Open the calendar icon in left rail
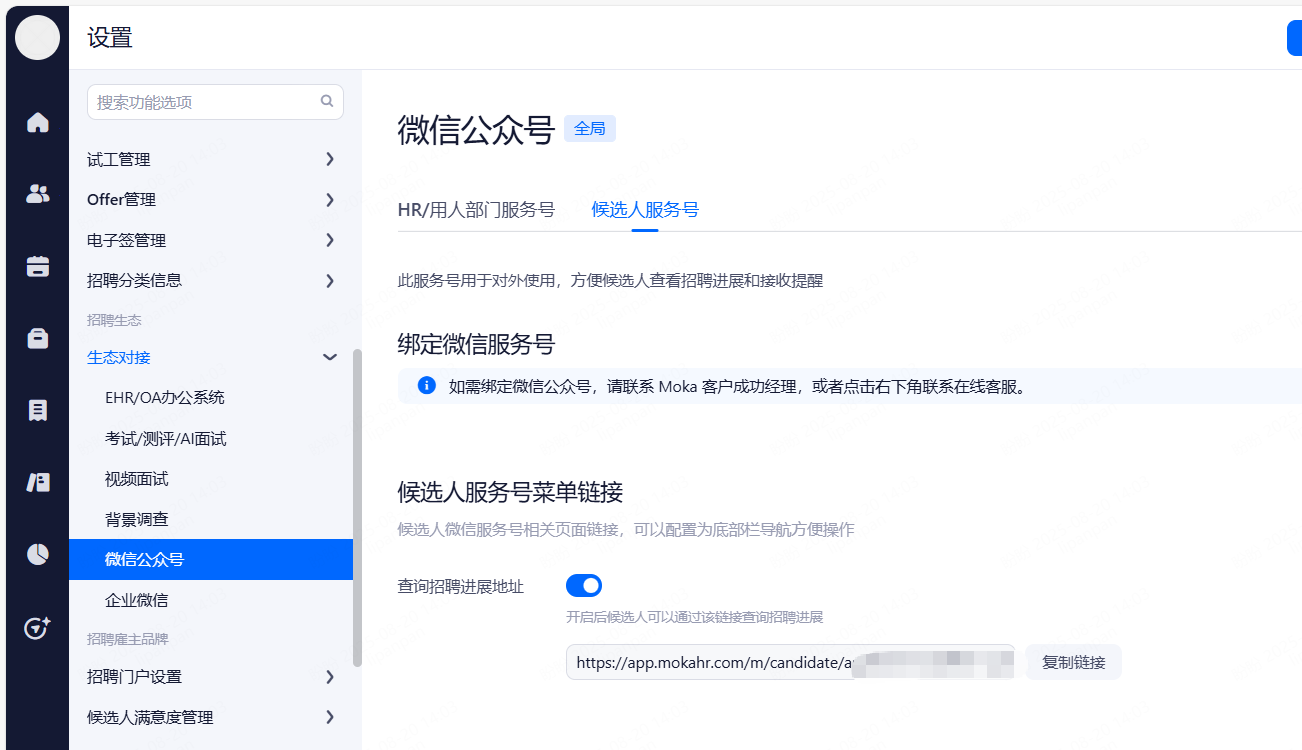 pyautogui.click(x=38, y=266)
